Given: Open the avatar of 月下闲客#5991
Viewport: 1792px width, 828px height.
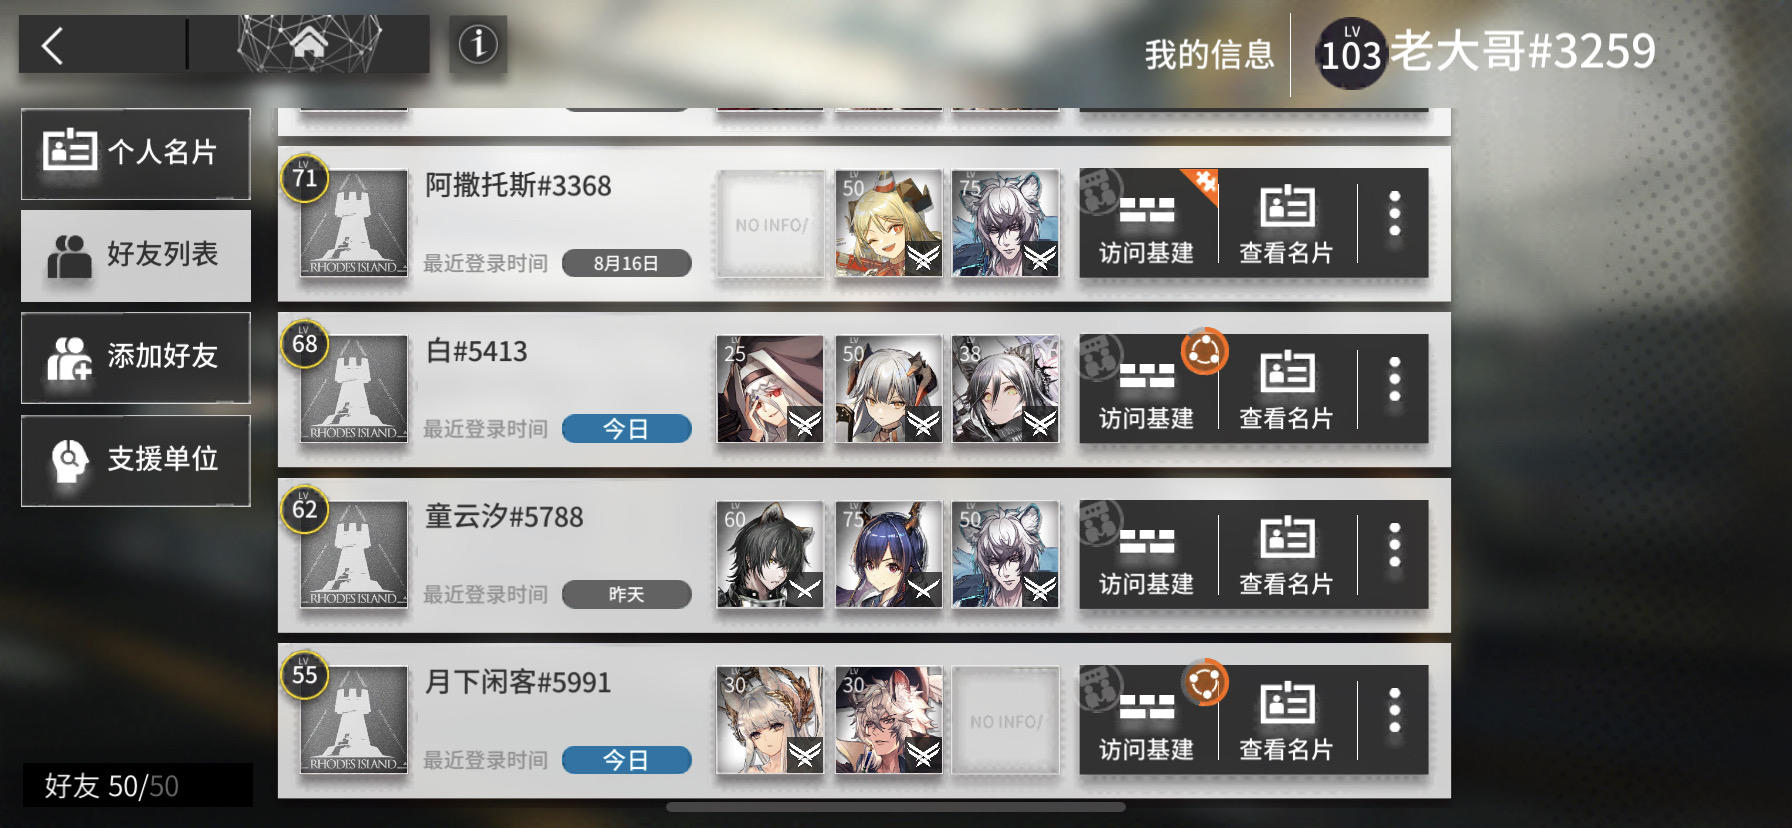Looking at the screenshot, I should click(354, 720).
